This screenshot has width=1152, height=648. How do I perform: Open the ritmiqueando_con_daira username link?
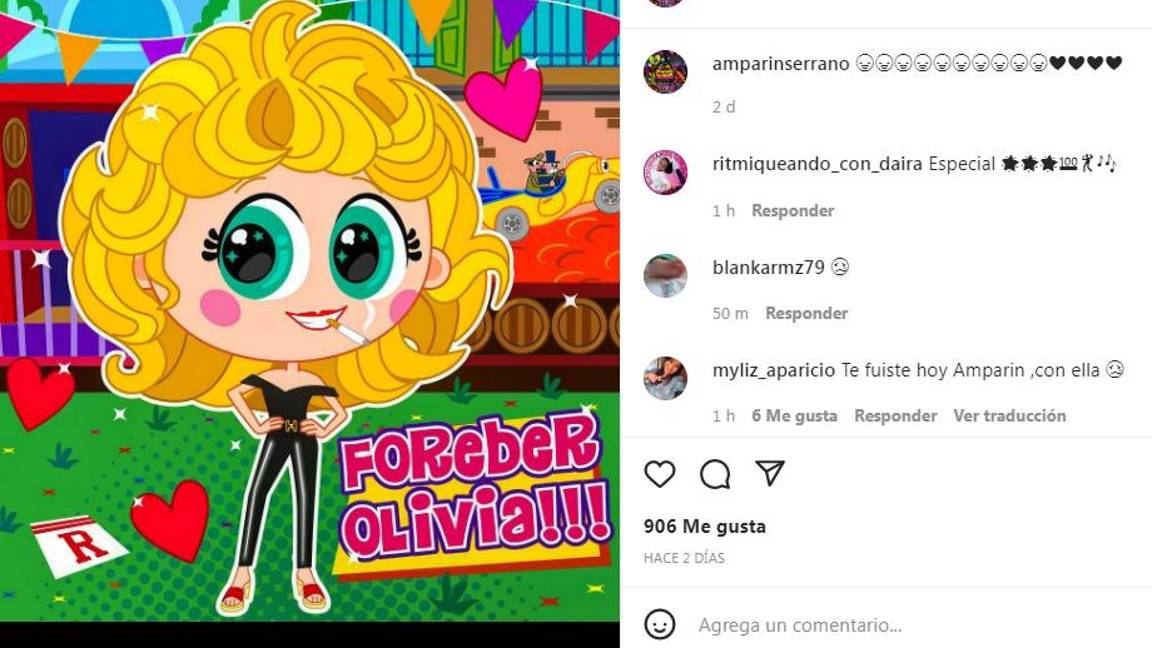[817, 164]
